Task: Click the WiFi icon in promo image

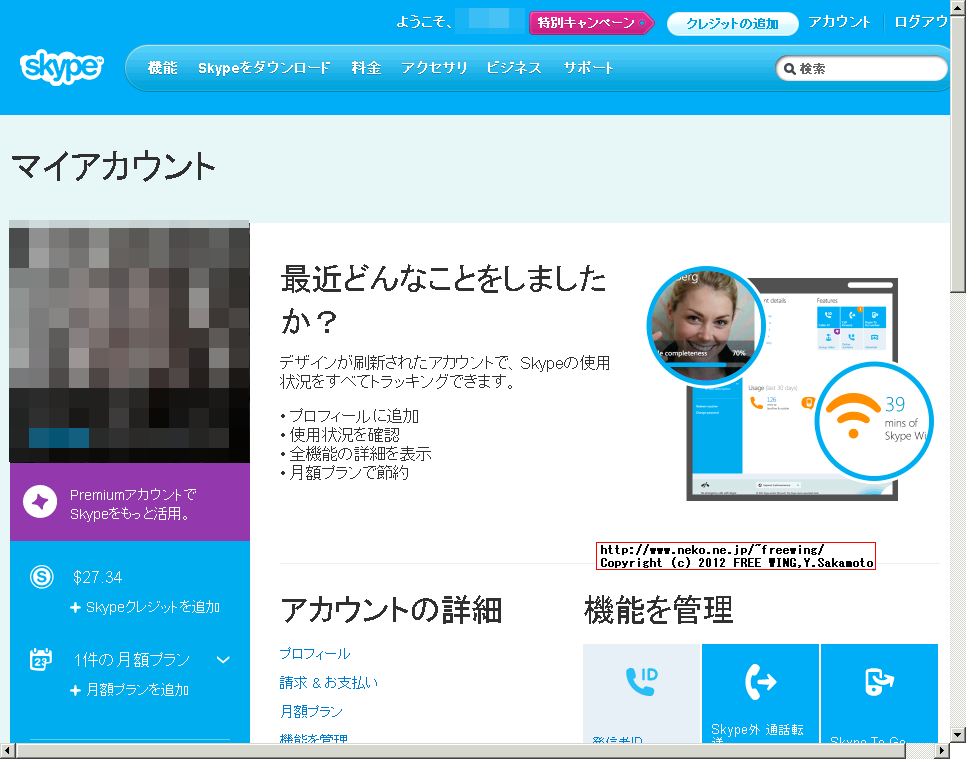Action: [x=853, y=416]
